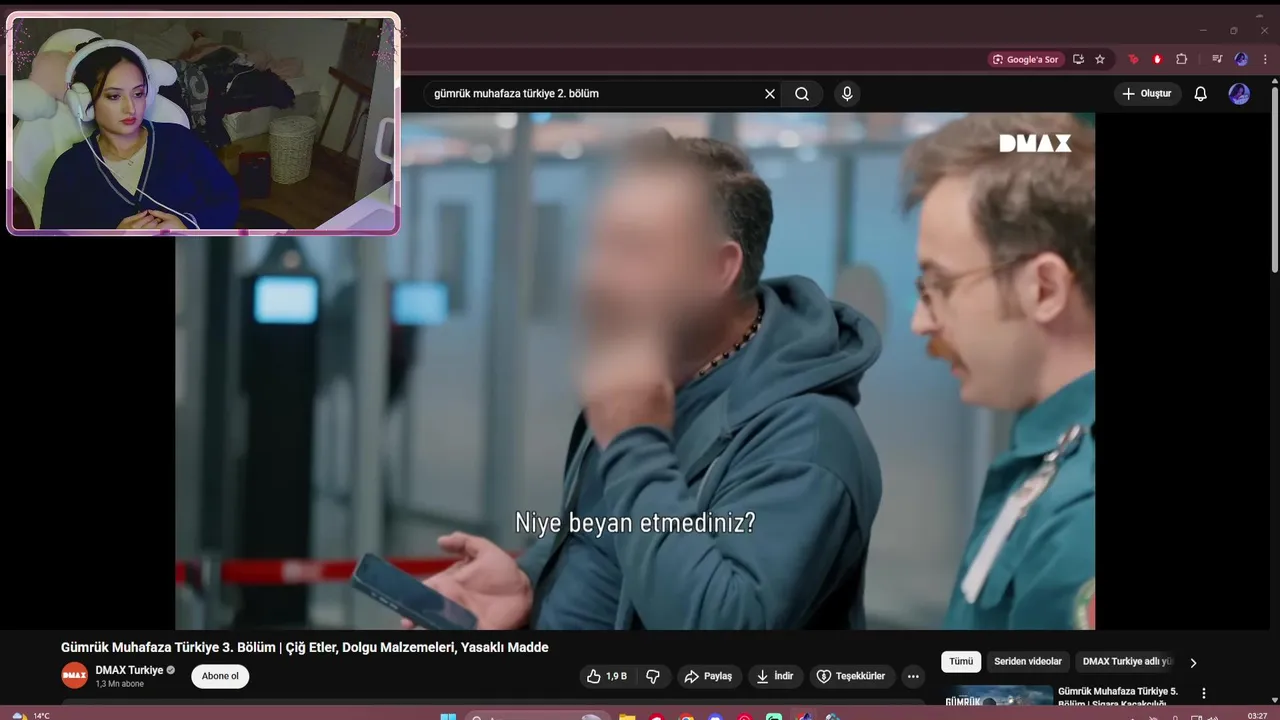Expand more filter chips with the right arrow
The image size is (1280, 720).
[x=1193, y=662]
